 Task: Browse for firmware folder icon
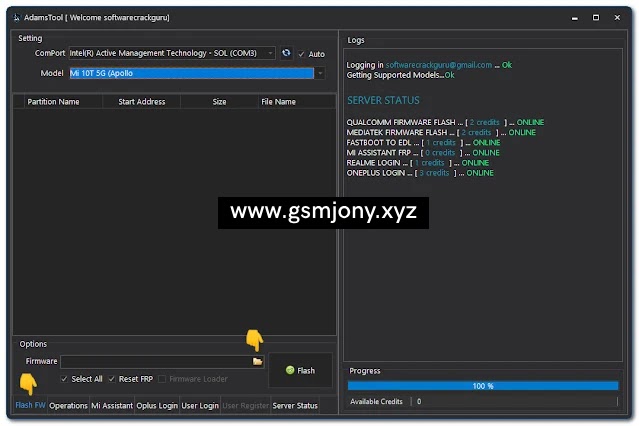257,361
